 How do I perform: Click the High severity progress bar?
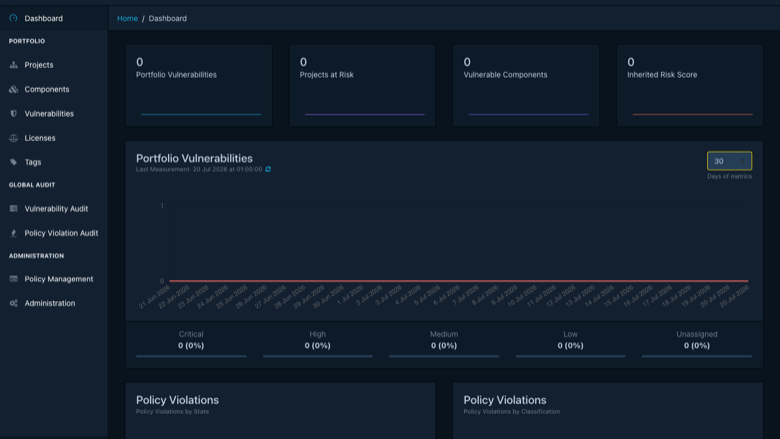tap(317, 356)
